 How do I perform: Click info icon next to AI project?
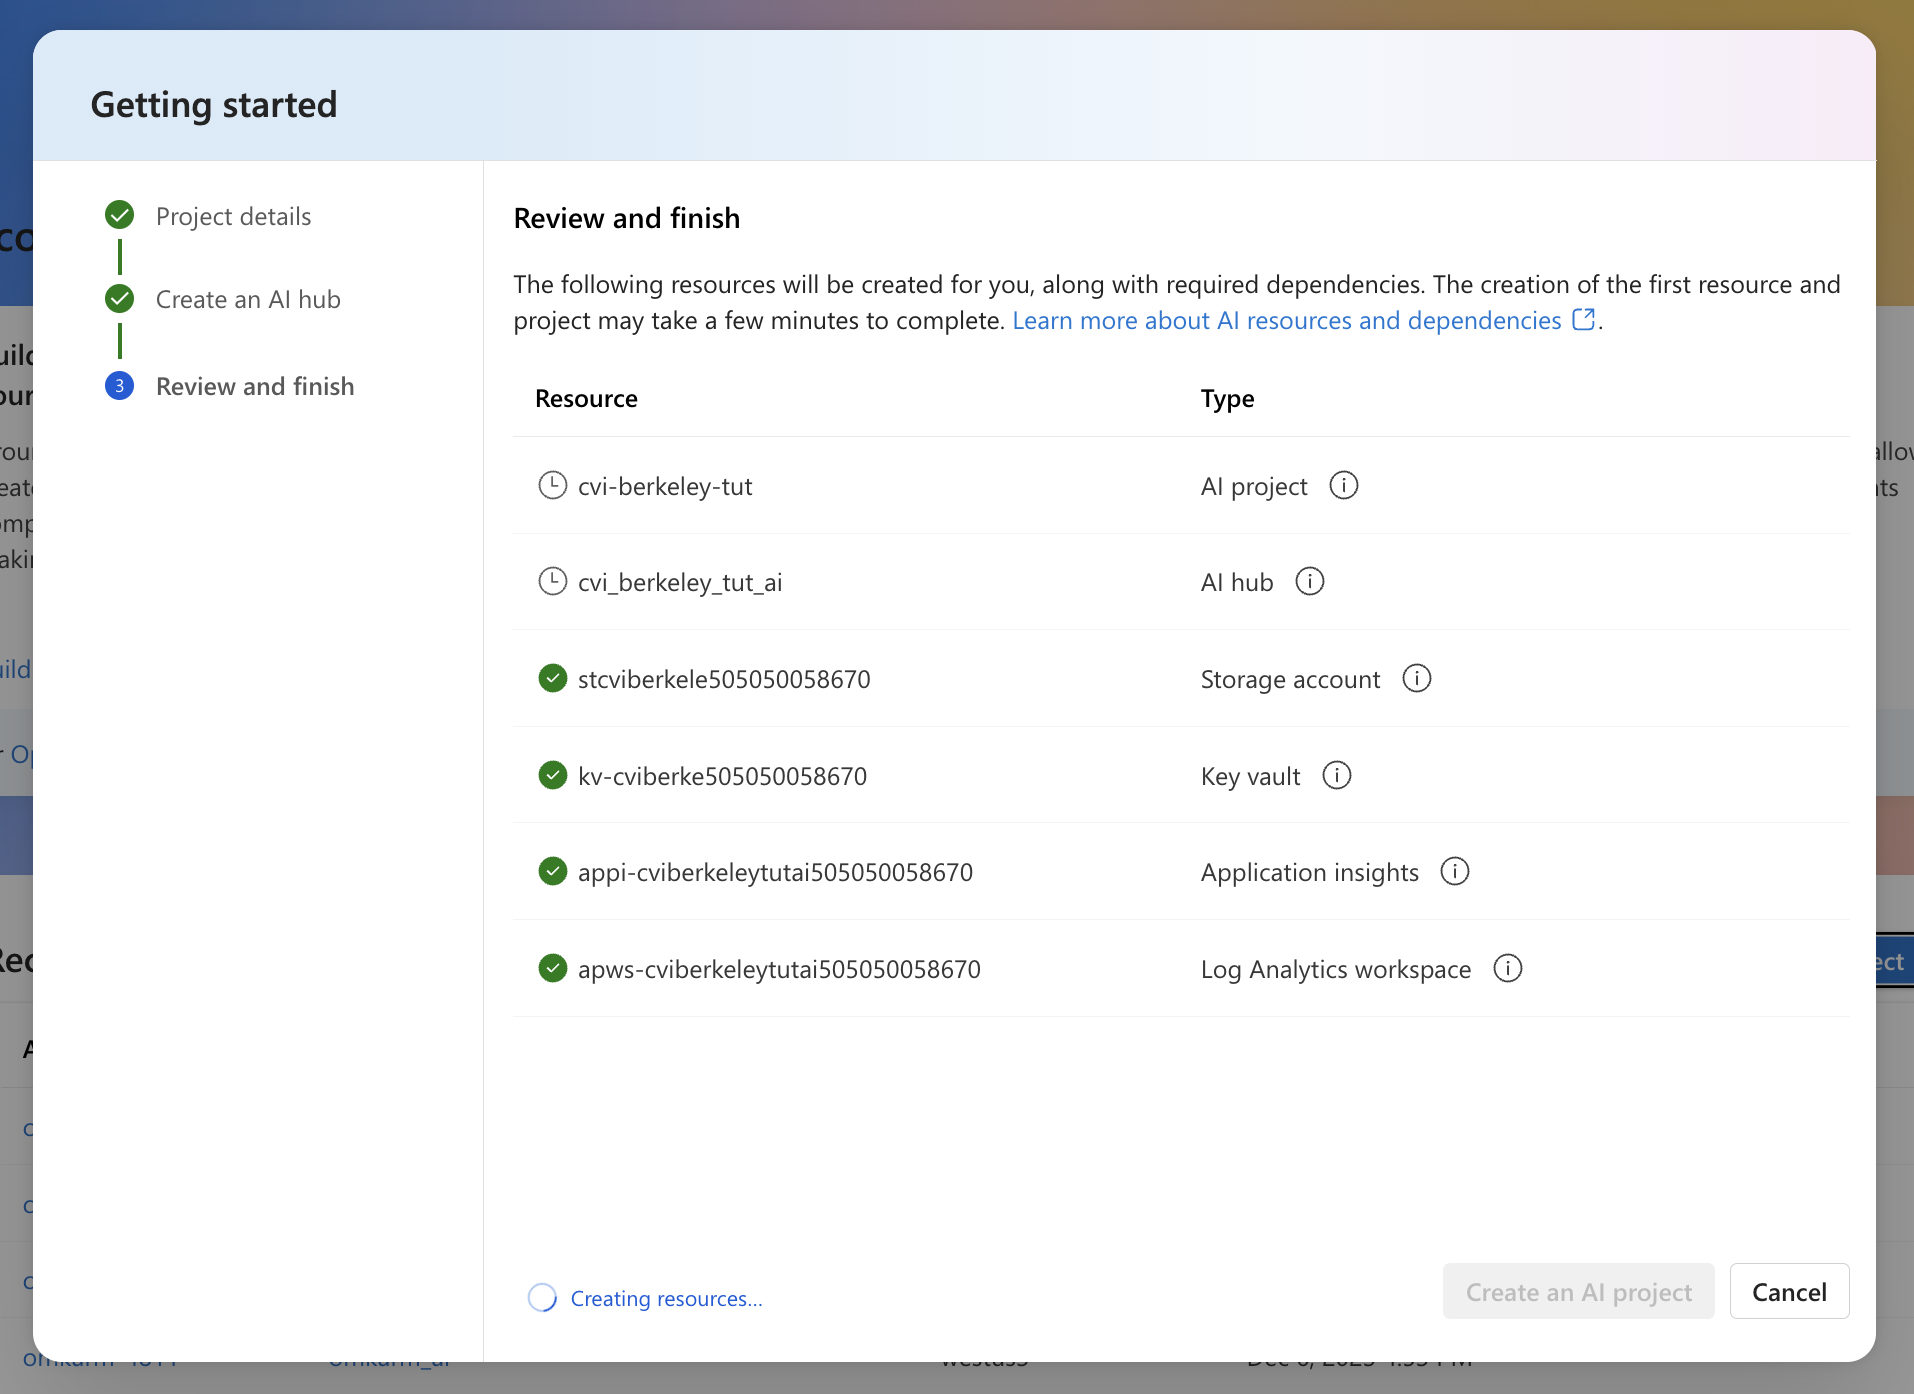pyautogui.click(x=1343, y=485)
